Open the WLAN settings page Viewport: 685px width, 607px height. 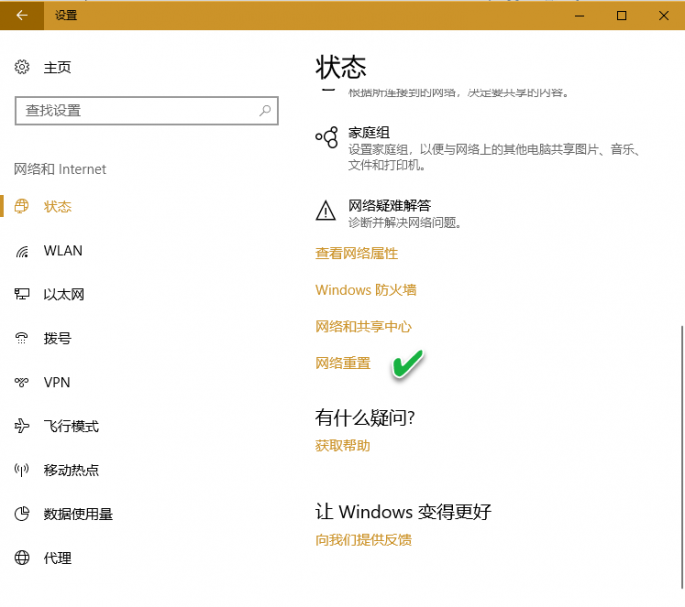(x=63, y=251)
